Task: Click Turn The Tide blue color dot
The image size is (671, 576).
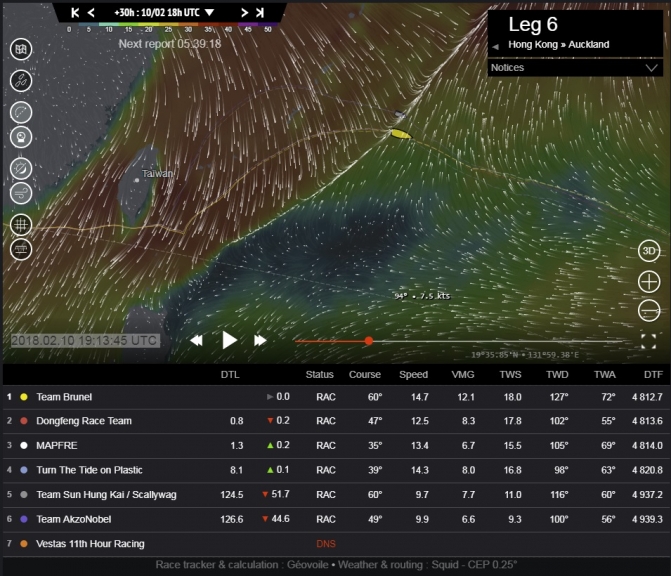Action: [x=24, y=470]
